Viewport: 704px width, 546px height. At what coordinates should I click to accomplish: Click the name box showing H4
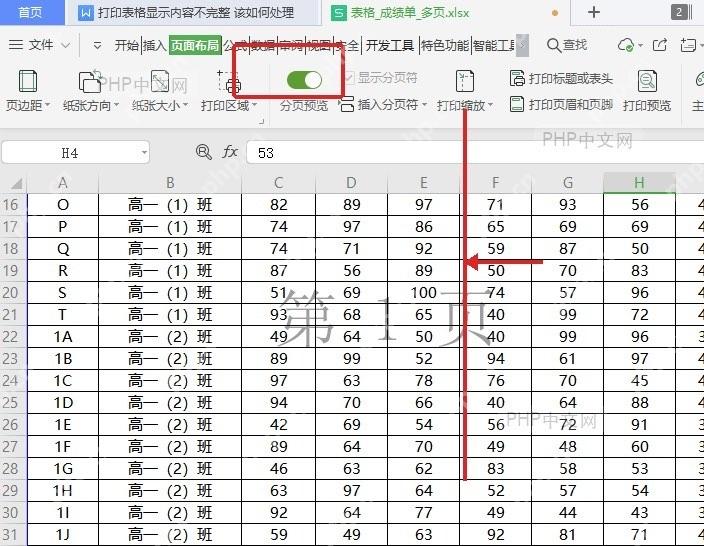[x=70, y=153]
